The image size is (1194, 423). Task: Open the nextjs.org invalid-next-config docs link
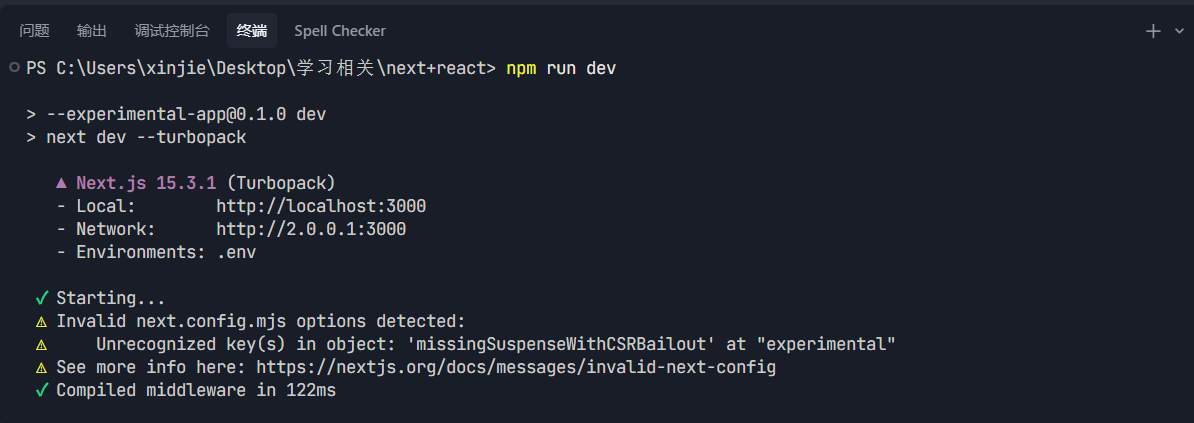click(516, 367)
